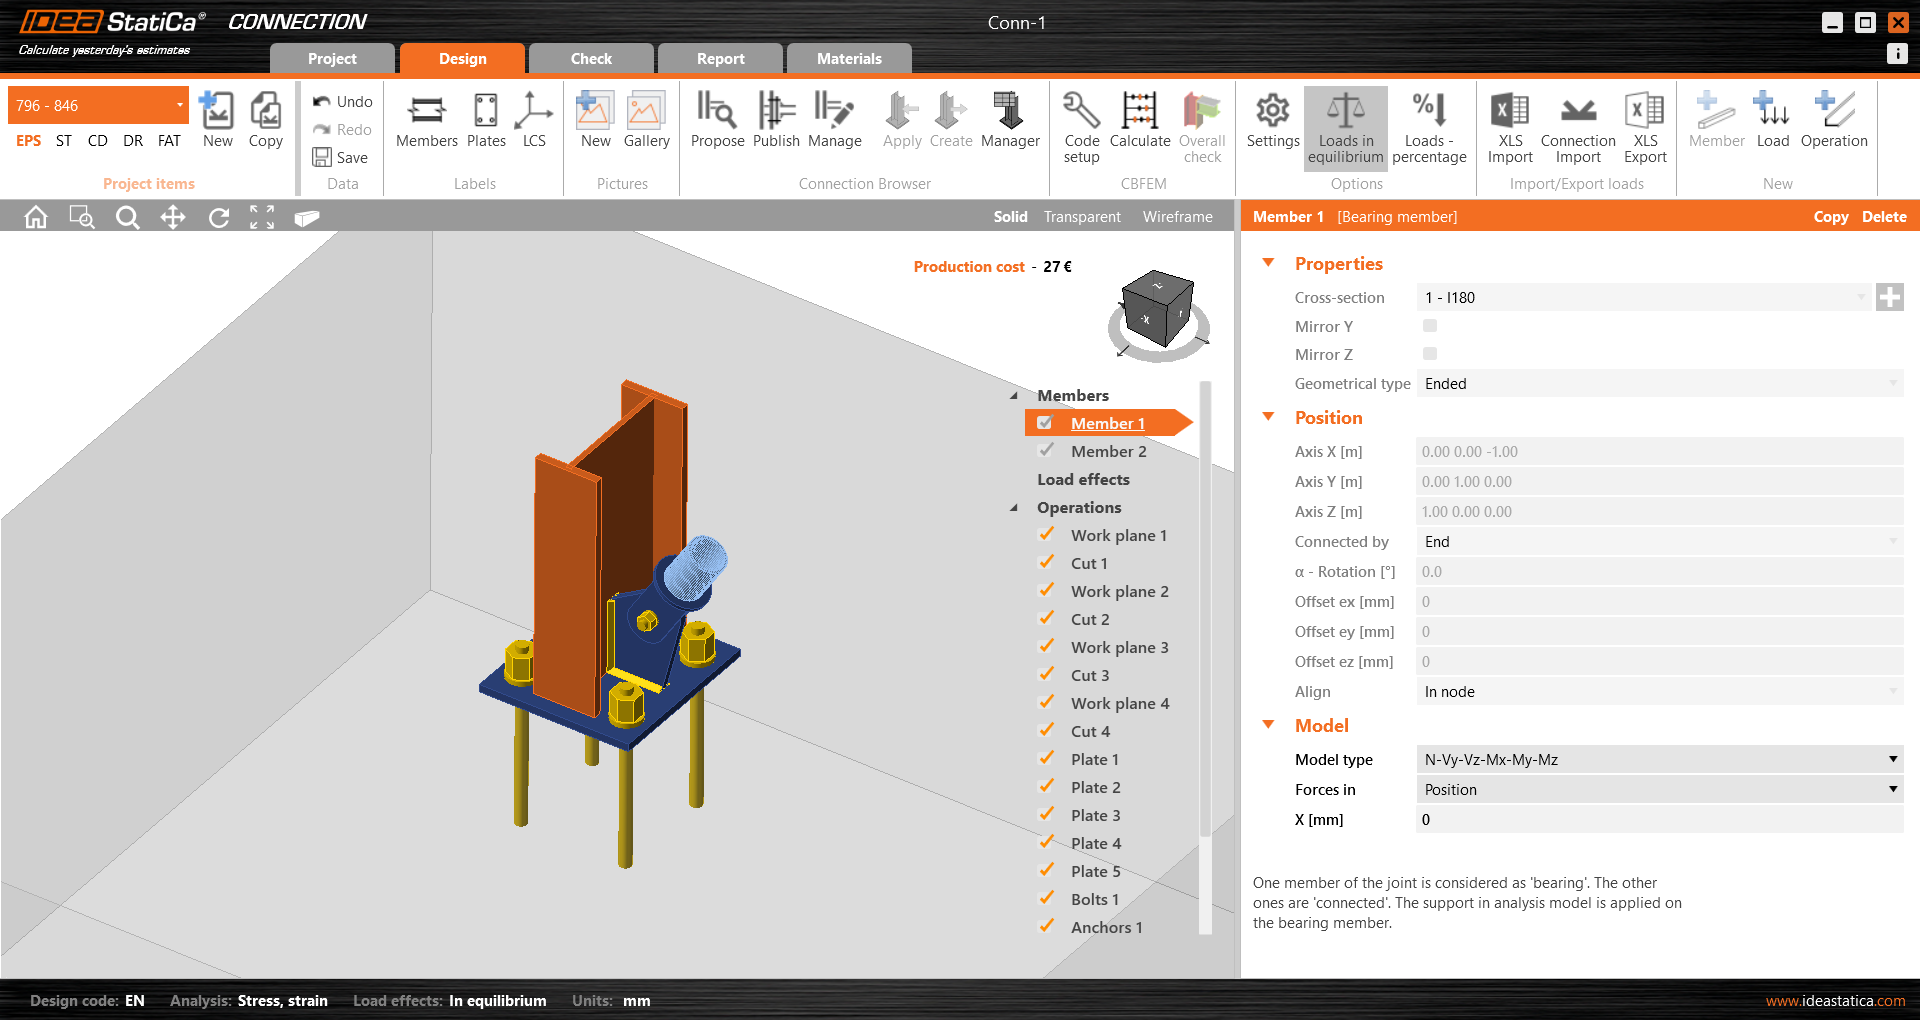The width and height of the screenshot is (1920, 1020).
Task: Open the Connection Browser Propose tool
Action: tap(717, 120)
